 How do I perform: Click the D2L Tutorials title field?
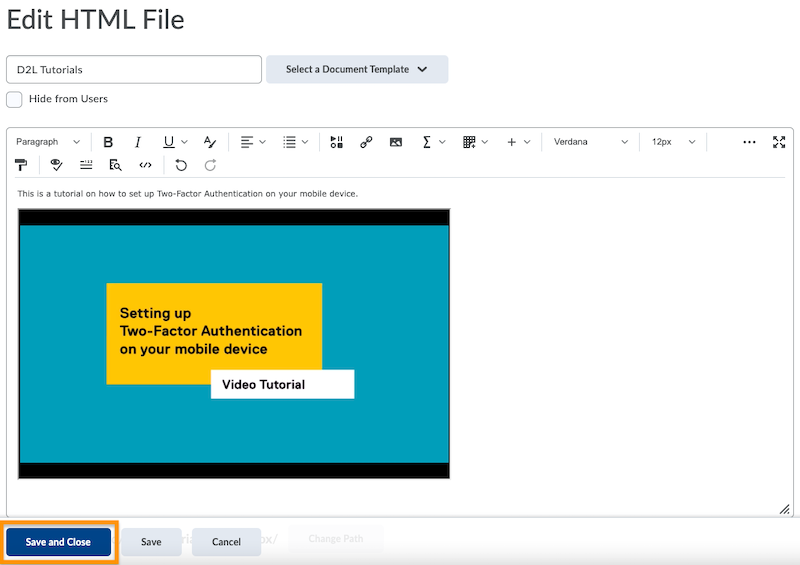click(x=134, y=70)
